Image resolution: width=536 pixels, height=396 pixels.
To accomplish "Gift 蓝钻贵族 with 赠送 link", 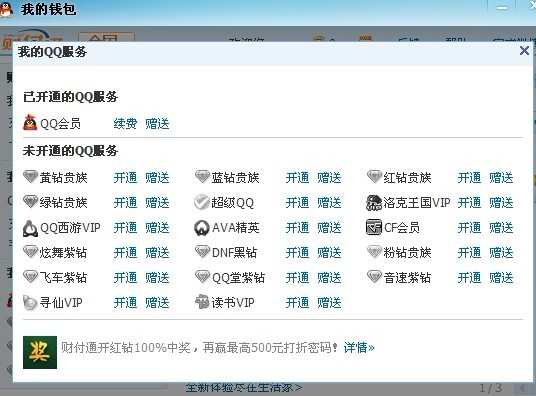I will [x=329, y=178].
